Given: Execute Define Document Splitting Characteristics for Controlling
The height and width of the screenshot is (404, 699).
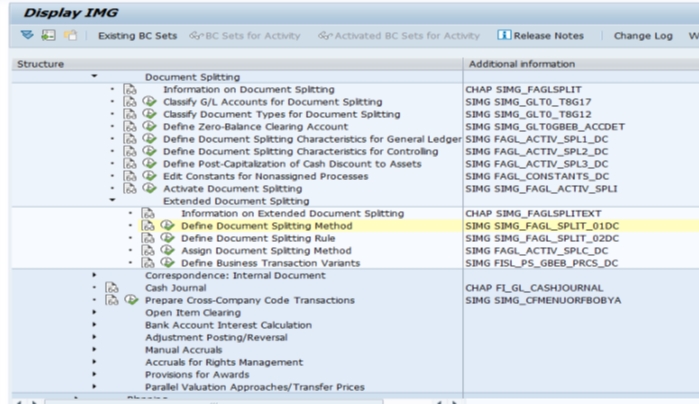Looking at the screenshot, I should 149,151.
